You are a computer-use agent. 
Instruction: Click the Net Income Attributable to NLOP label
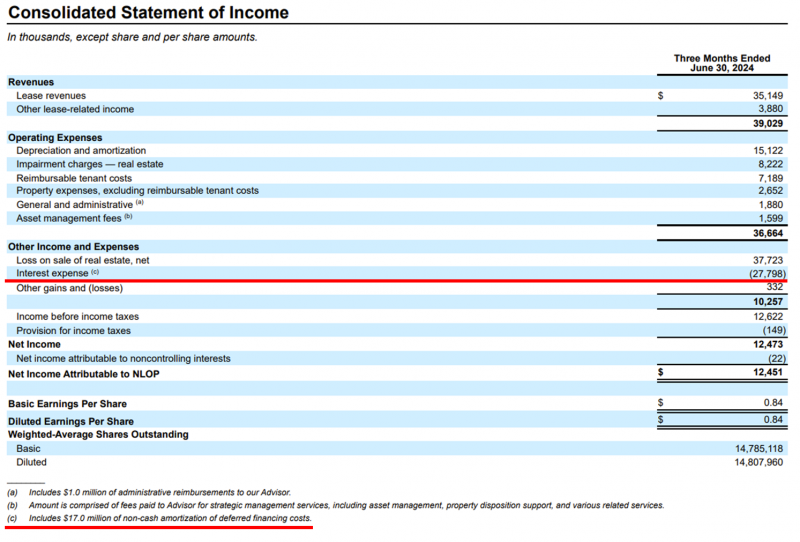[x=83, y=373]
